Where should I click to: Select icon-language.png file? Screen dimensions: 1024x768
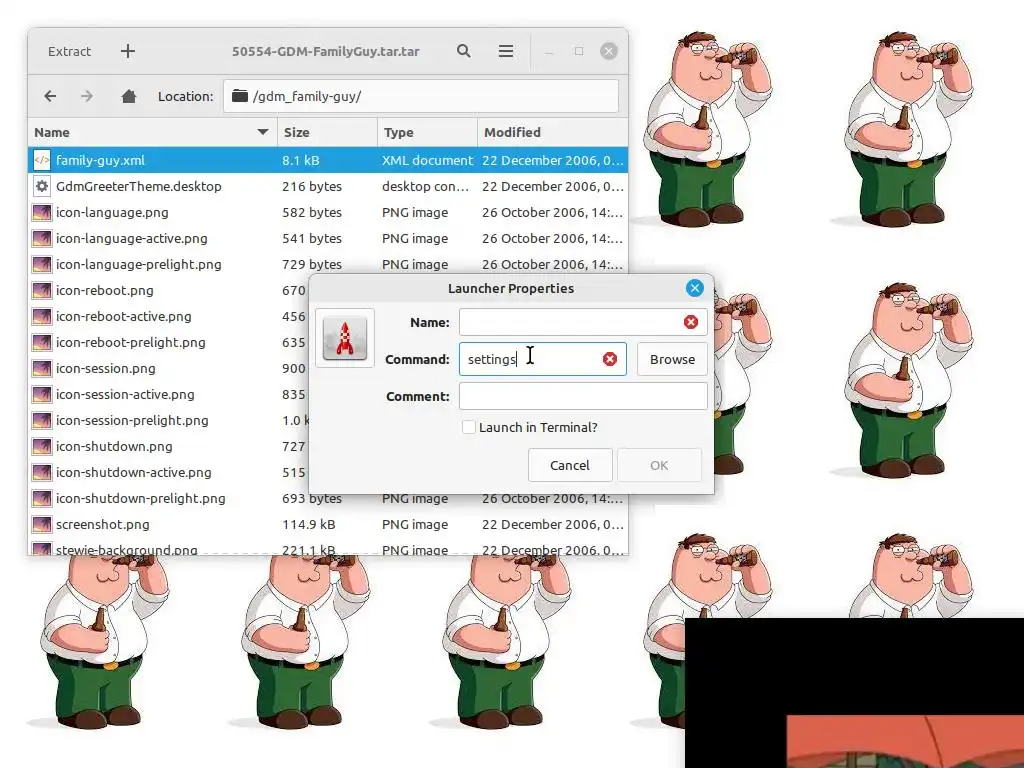328,212
